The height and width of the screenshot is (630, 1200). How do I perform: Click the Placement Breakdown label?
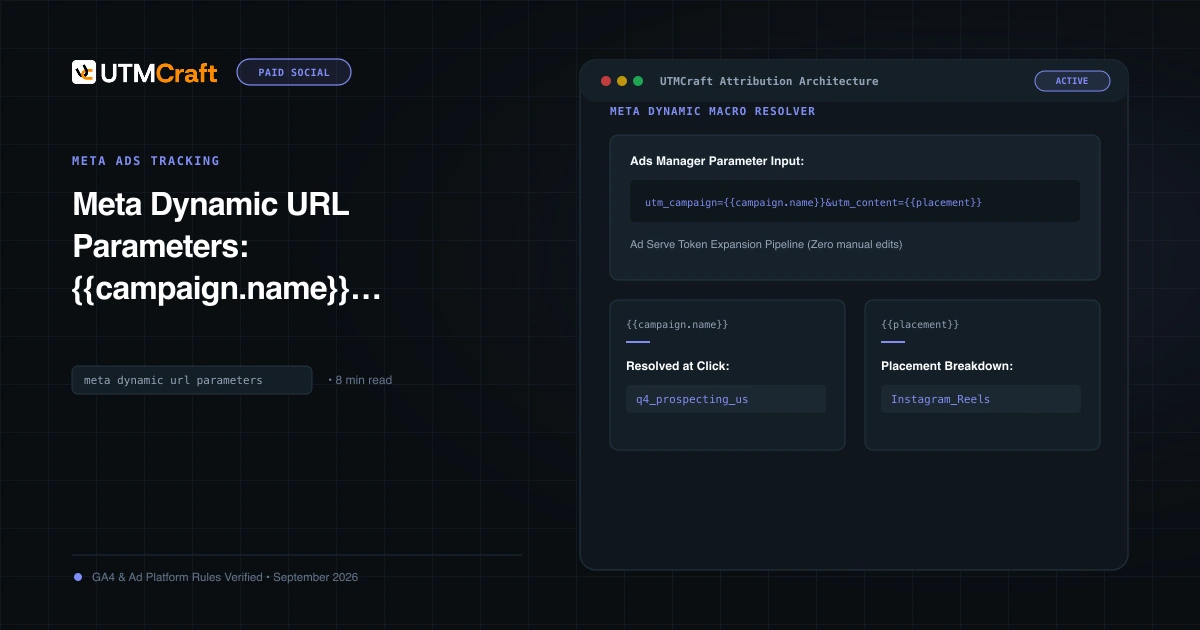coord(947,366)
